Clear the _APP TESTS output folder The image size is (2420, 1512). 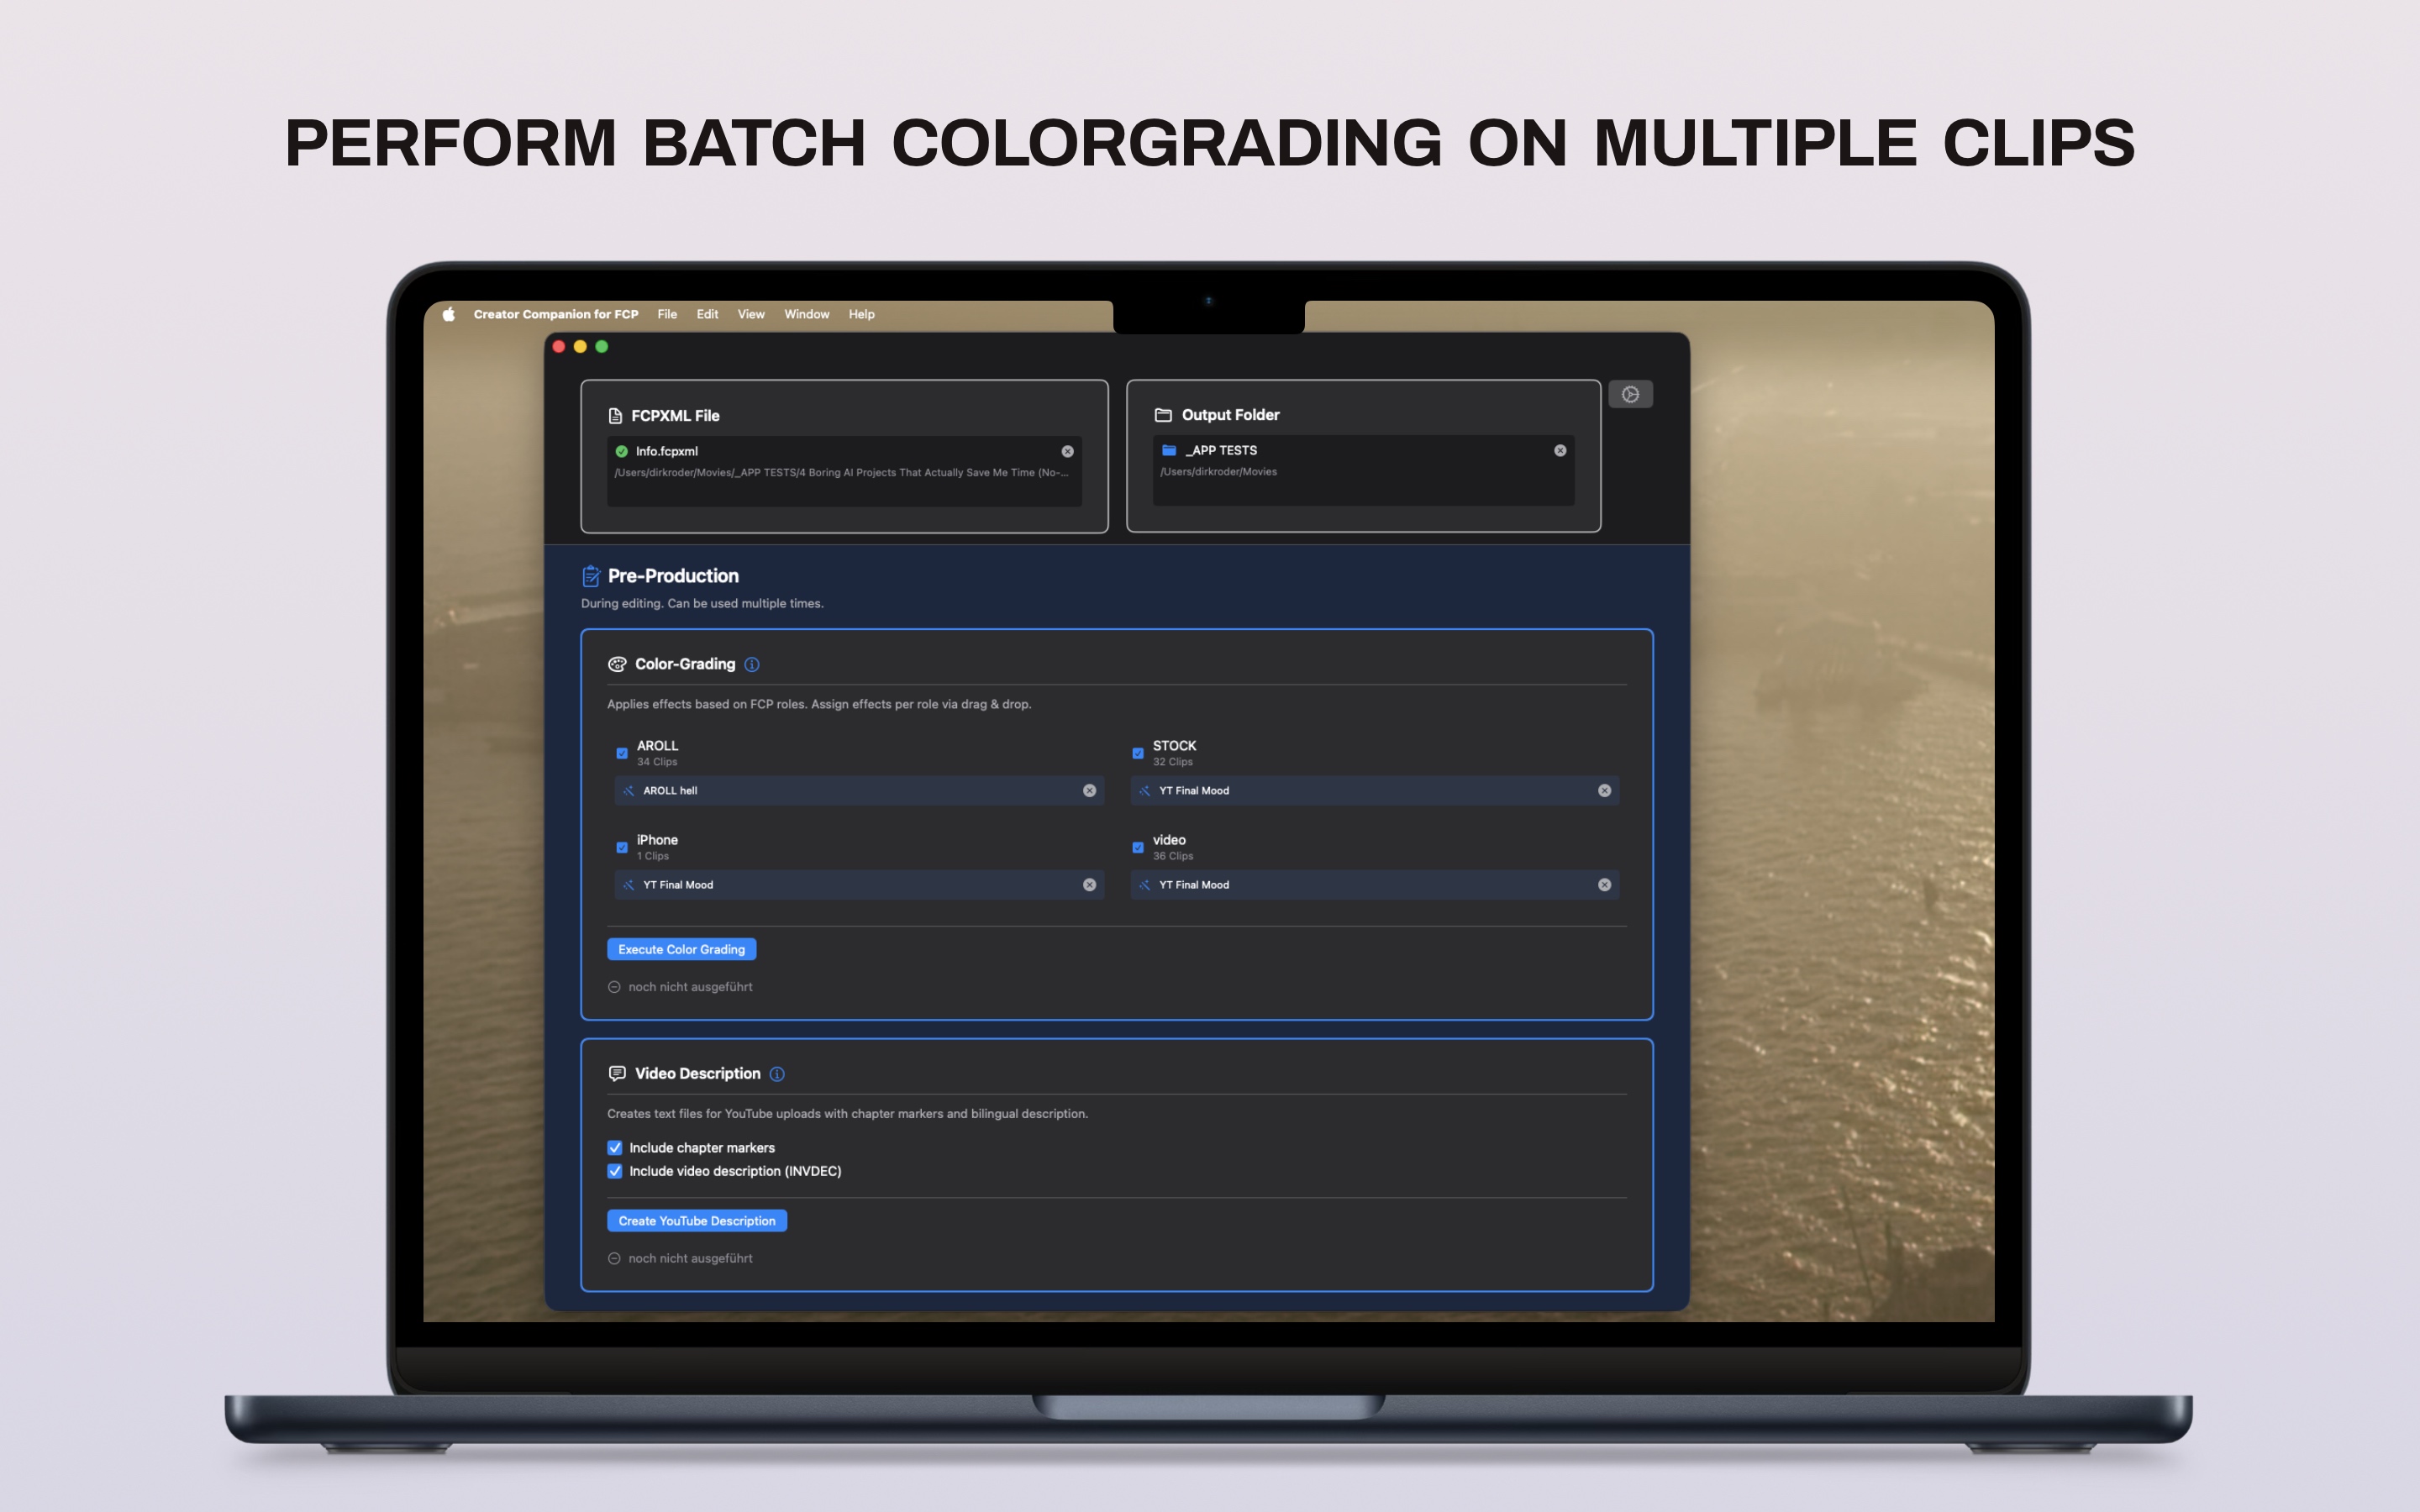coord(1560,450)
